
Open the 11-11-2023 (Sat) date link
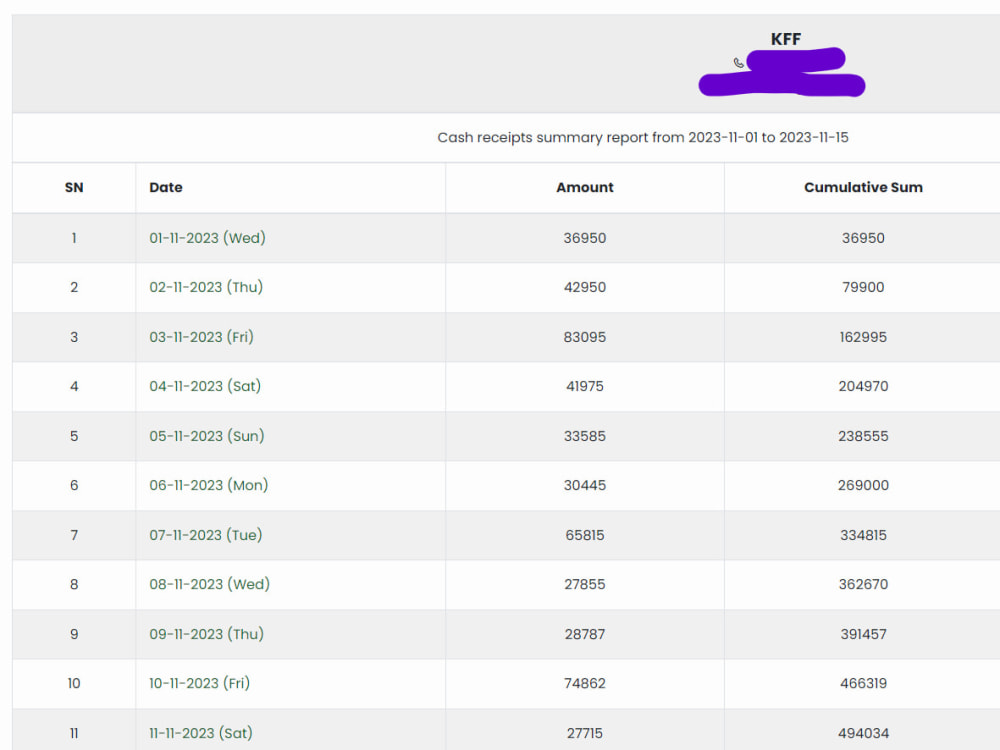coord(201,733)
